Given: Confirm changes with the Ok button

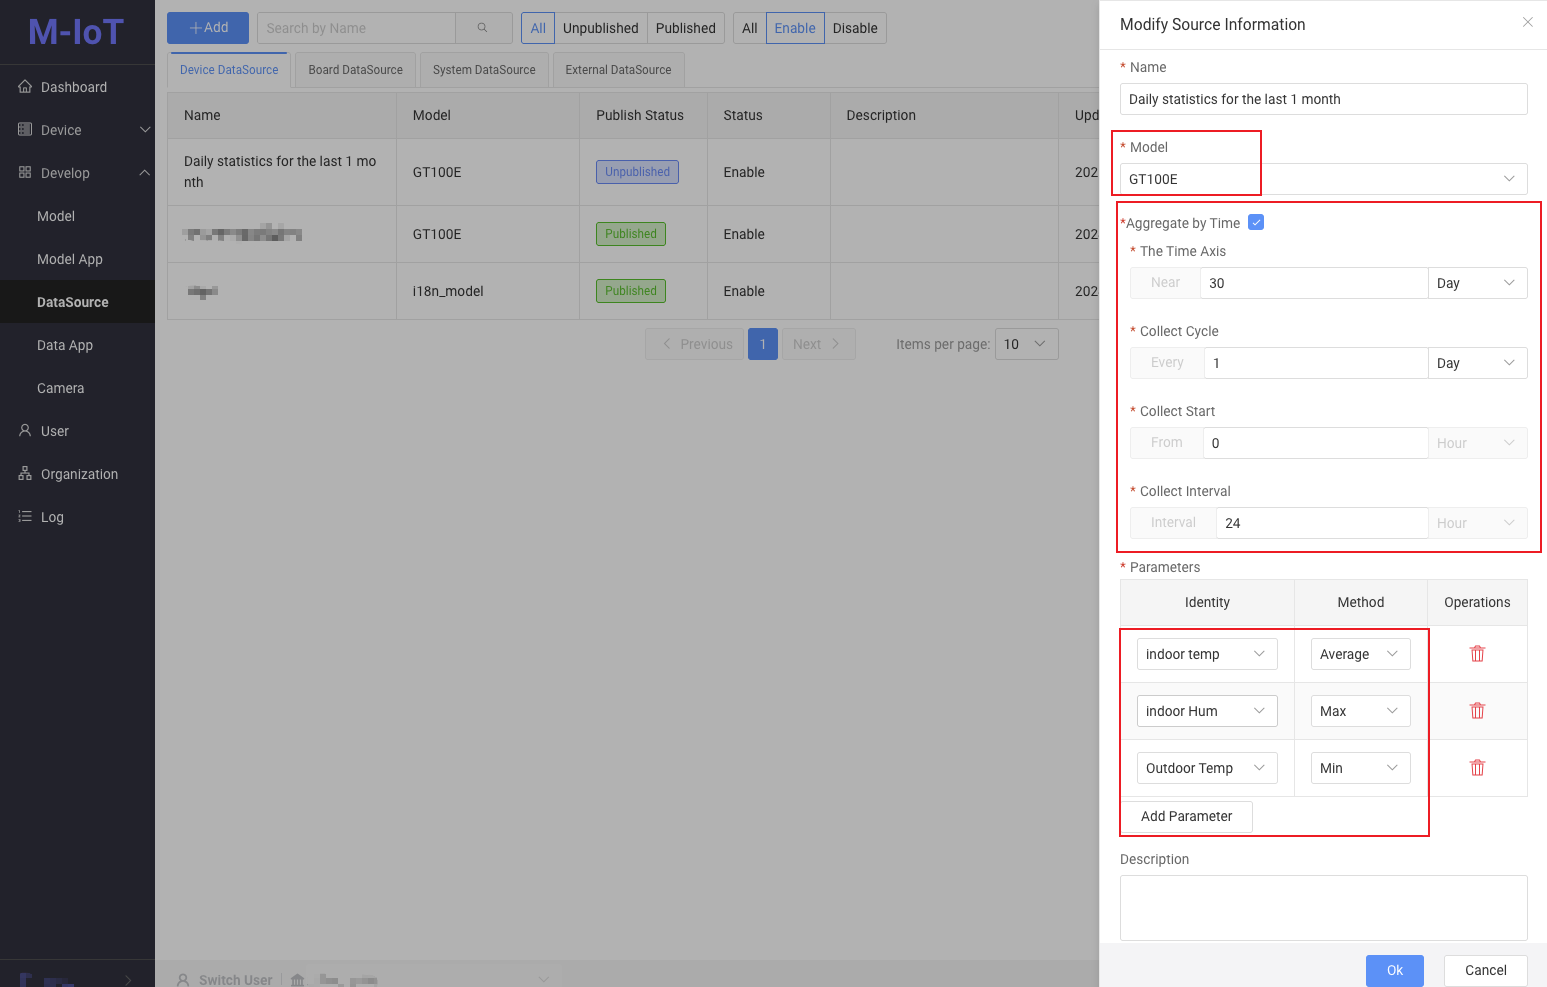Looking at the screenshot, I should [x=1394, y=970].
